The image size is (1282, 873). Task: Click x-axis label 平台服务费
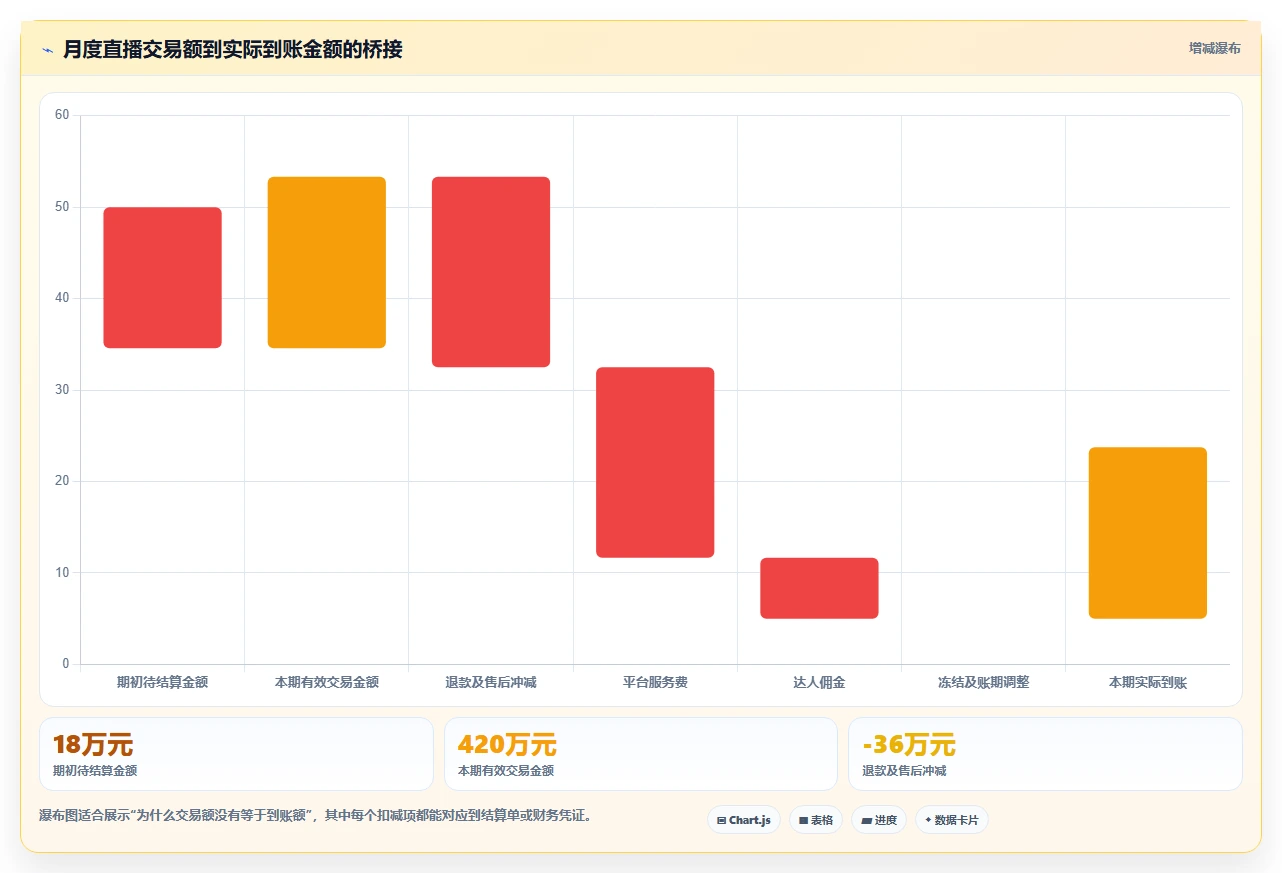click(x=655, y=682)
